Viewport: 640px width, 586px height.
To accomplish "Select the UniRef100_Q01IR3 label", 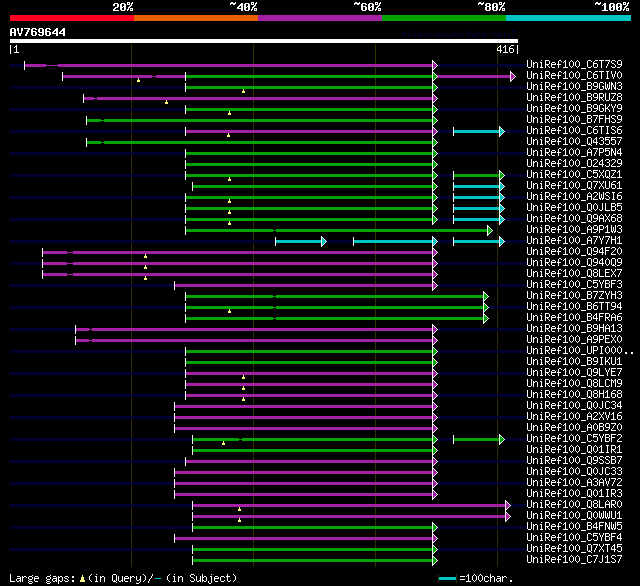I will tap(574, 494).
